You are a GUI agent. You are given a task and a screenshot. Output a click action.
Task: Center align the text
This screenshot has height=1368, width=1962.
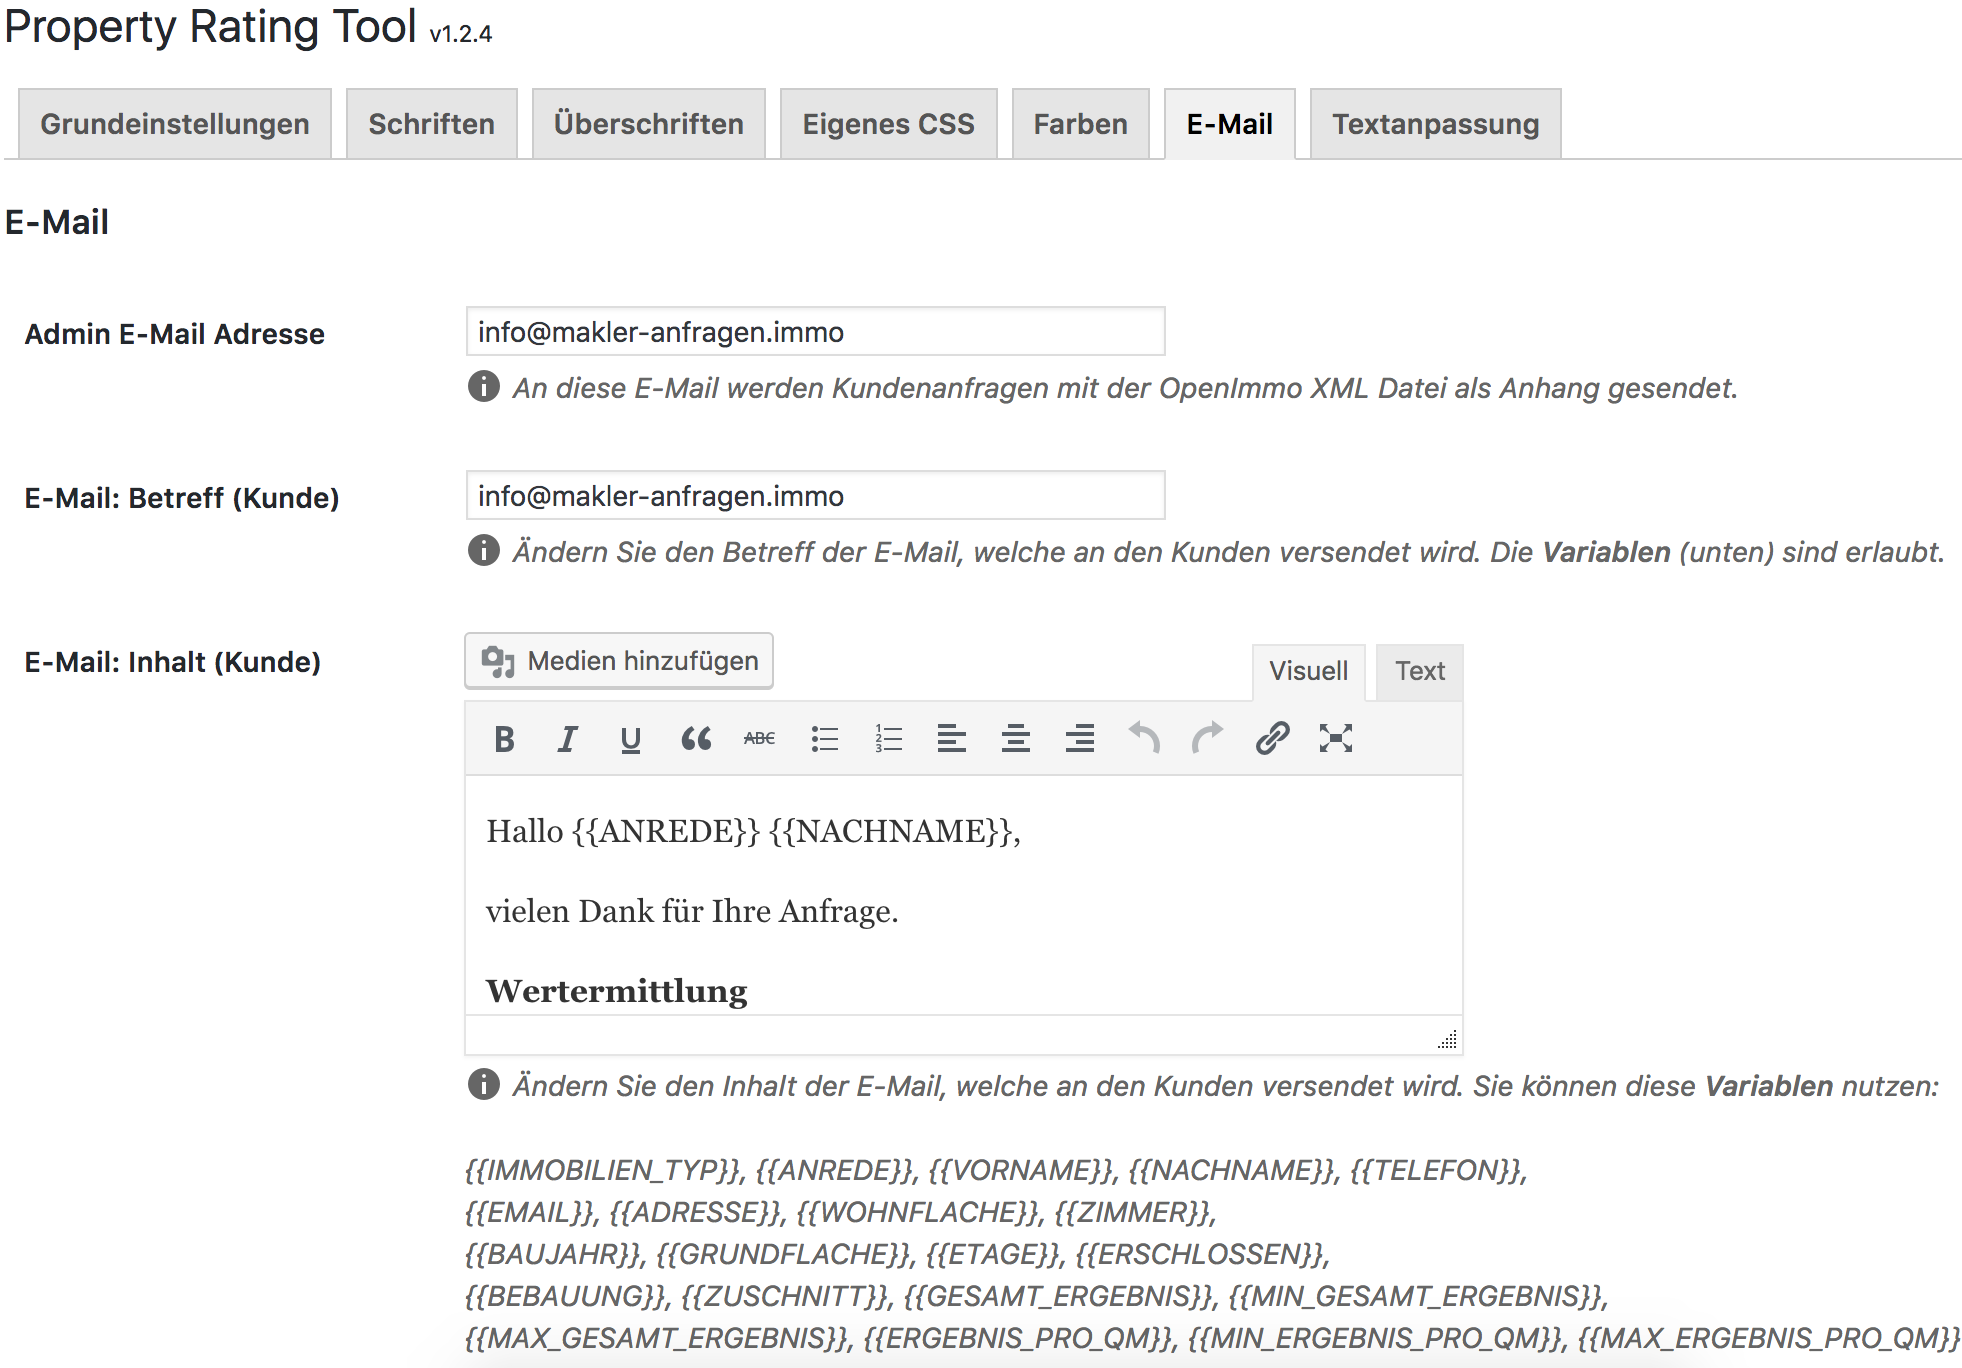point(1015,739)
